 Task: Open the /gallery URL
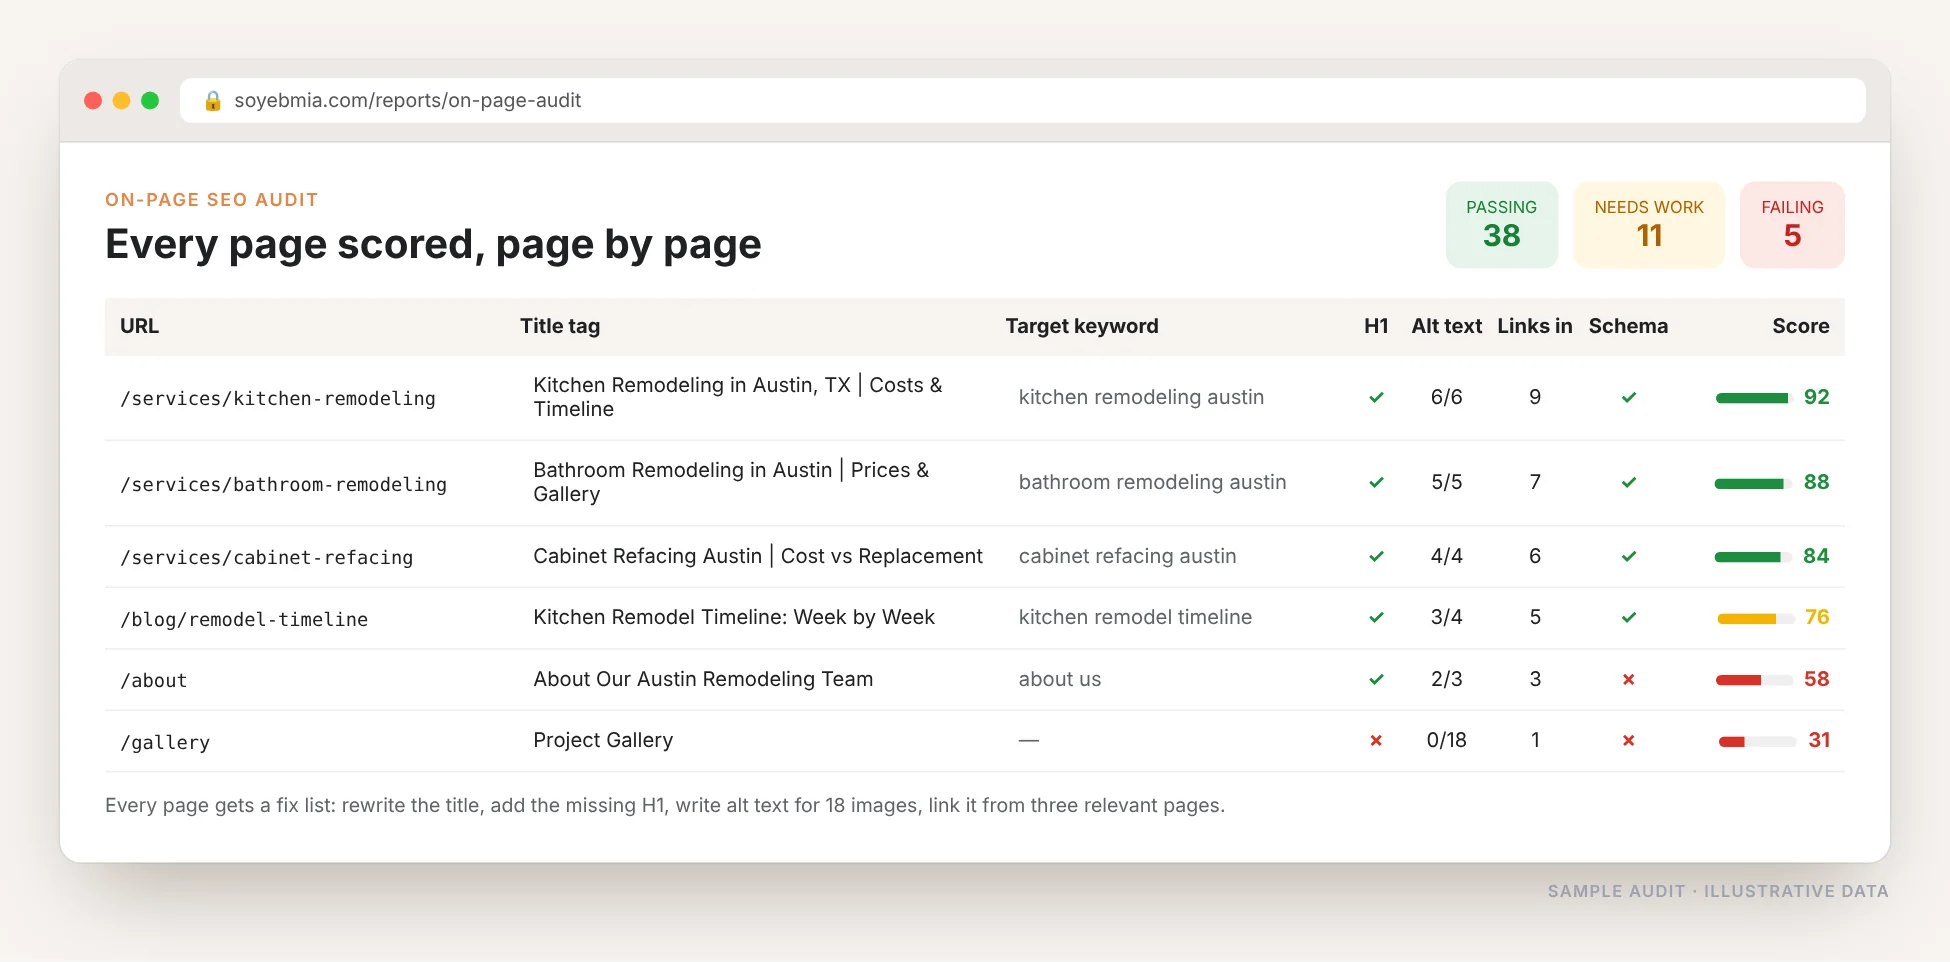click(165, 743)
